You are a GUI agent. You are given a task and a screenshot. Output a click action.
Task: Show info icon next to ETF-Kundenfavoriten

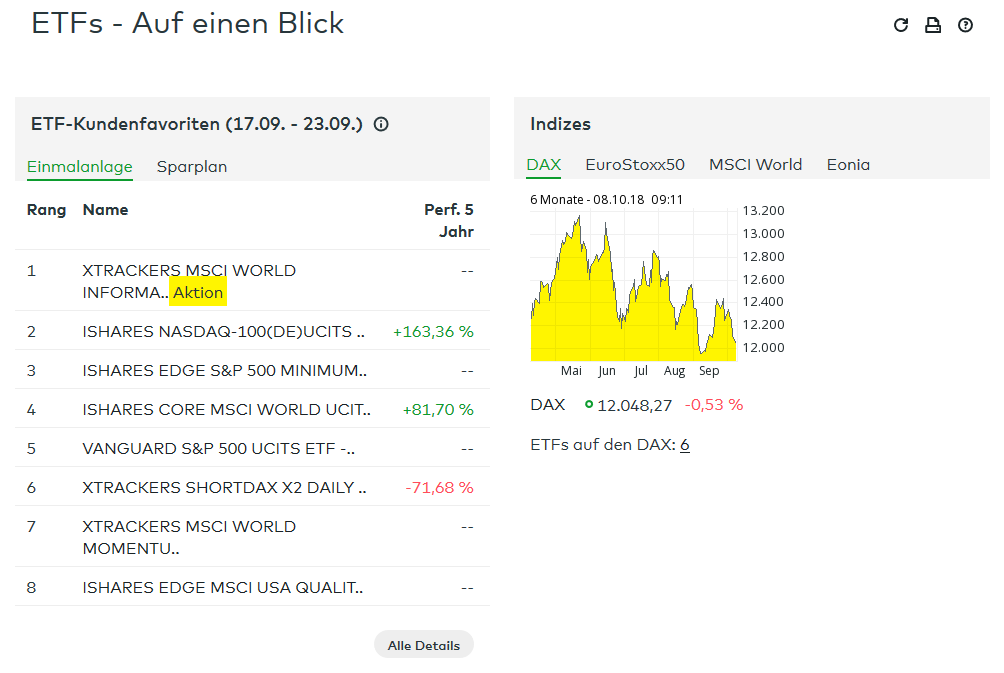pos(381,124)
